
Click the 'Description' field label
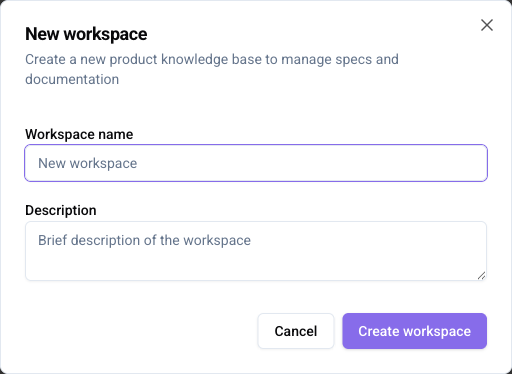pos(61,210)
